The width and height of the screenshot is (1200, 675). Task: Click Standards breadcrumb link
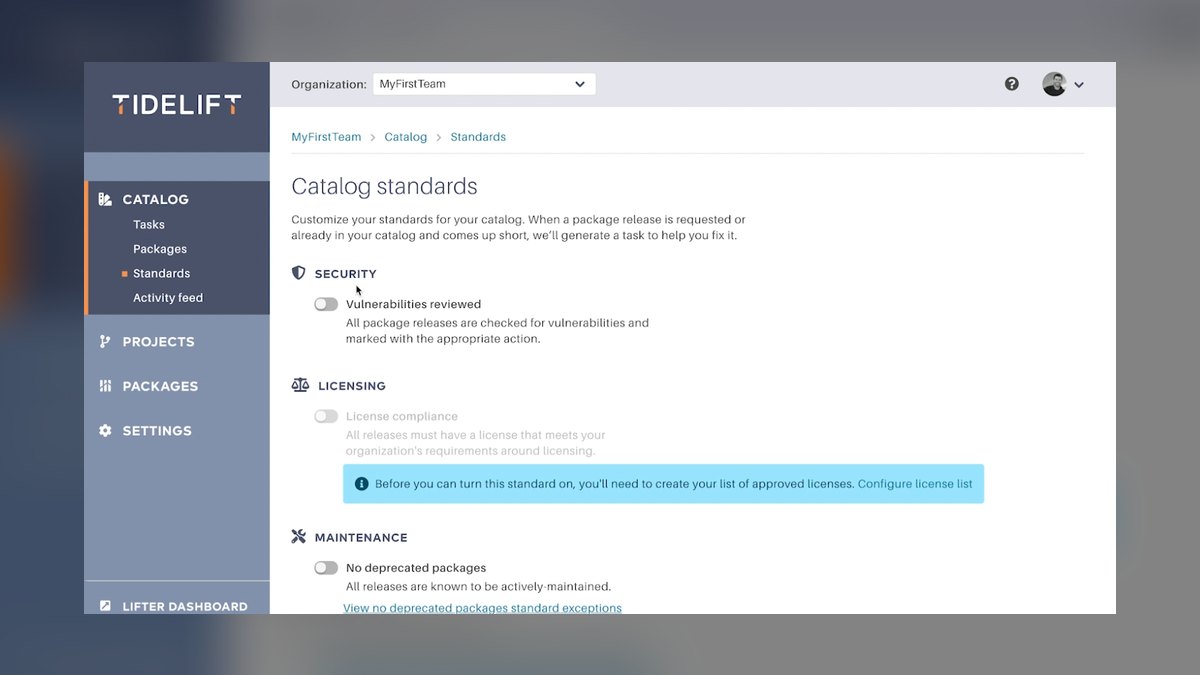478,137
